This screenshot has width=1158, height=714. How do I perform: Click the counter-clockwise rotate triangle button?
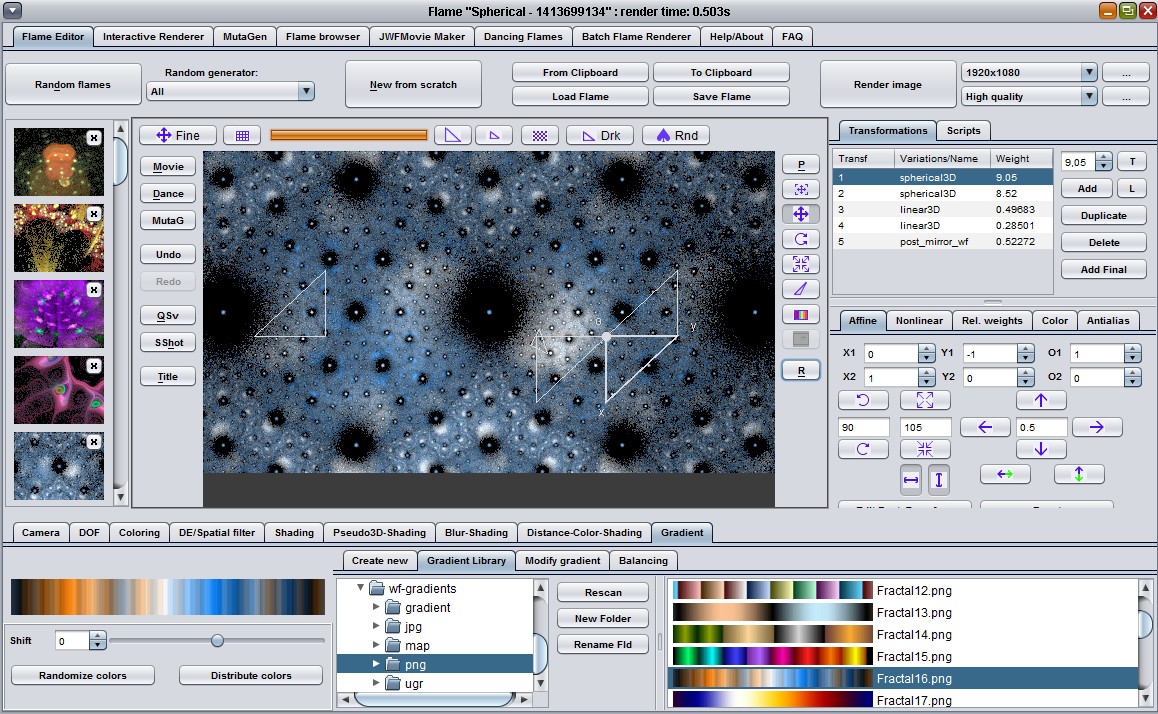pyautogui.click(x=863, y=400)
